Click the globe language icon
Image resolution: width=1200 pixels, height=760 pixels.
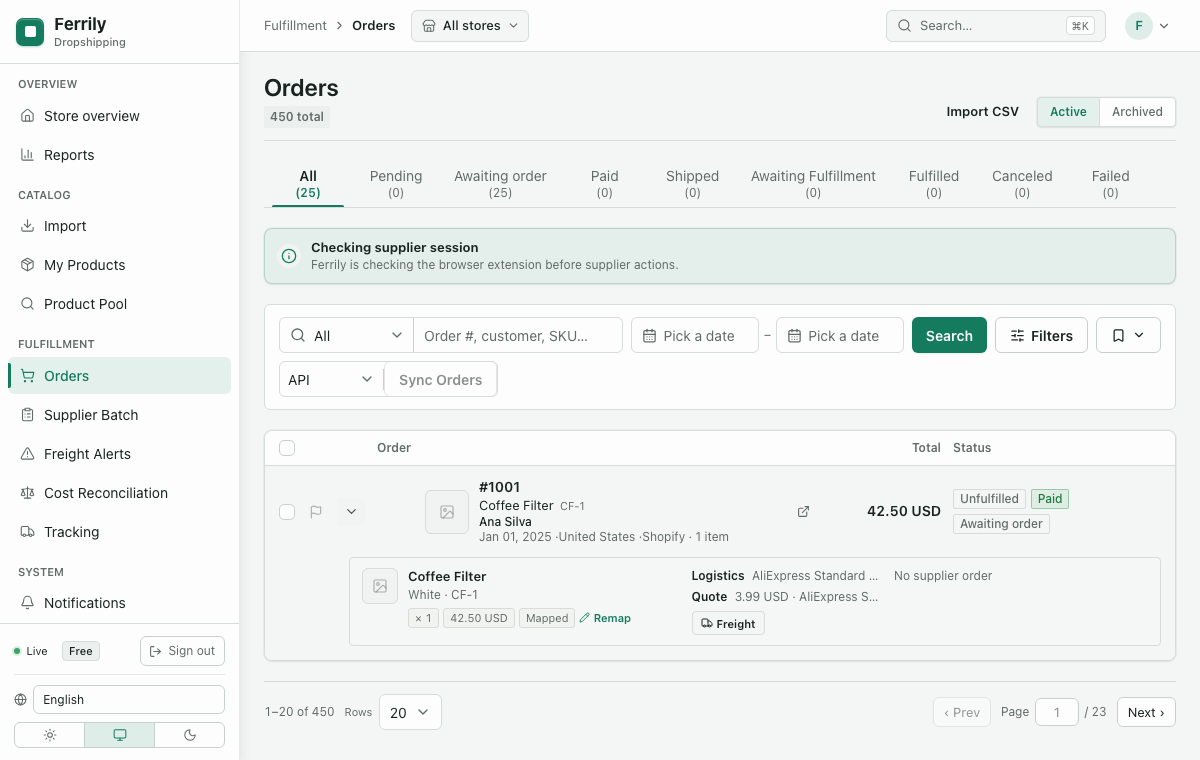tap(21, 700)
